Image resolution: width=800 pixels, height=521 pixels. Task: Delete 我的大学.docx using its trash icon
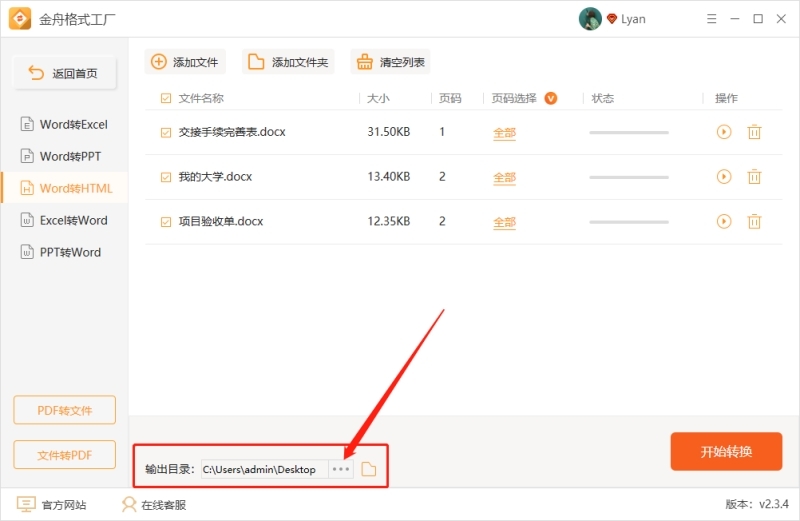pyautogui.click(x=755, y=177)
